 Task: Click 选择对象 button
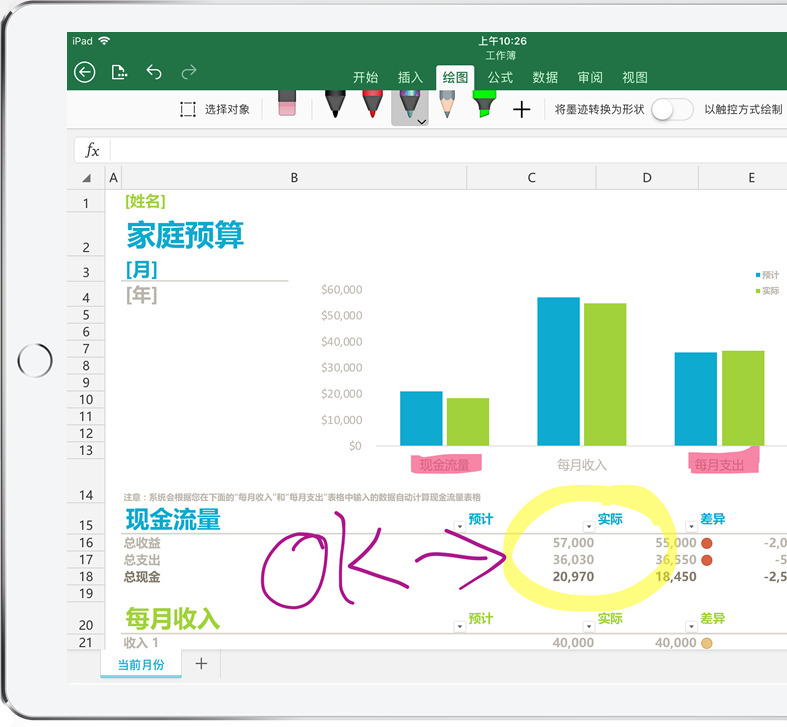[x=215, y=110]
